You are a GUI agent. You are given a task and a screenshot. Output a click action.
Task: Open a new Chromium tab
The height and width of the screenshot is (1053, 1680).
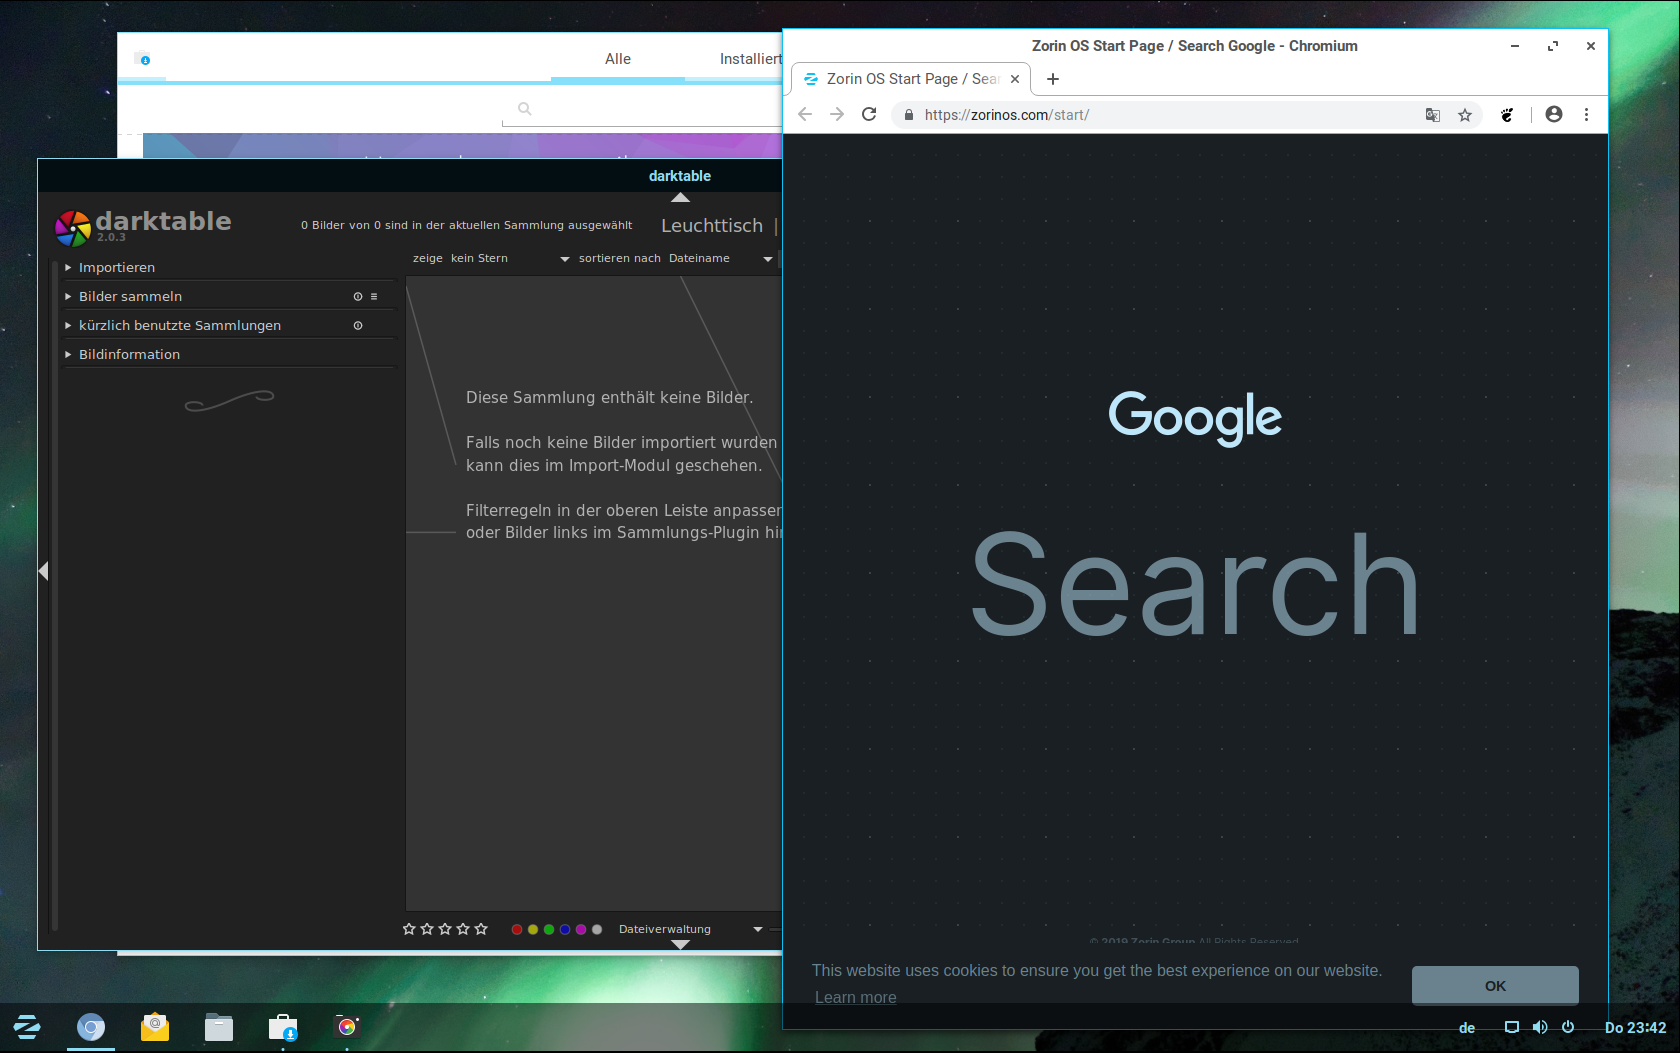coord(1052,79)
